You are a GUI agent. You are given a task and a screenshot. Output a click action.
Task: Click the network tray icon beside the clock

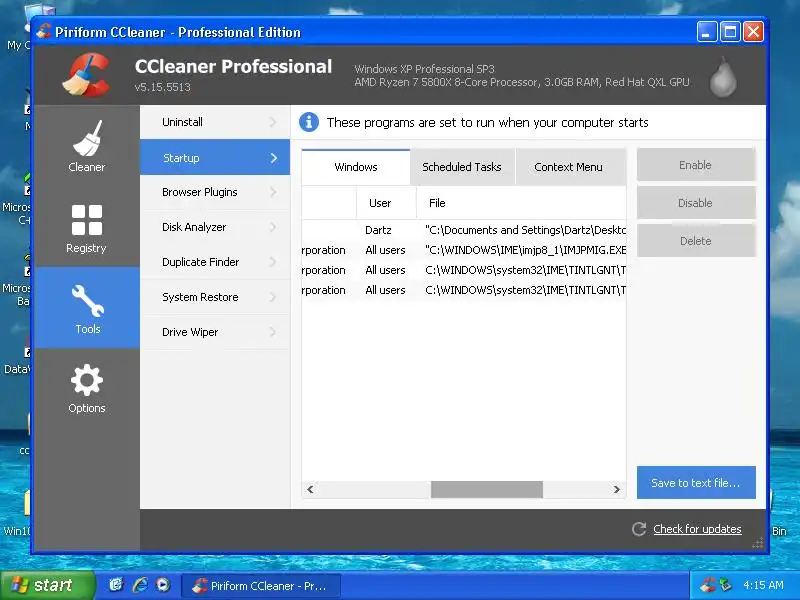(726, 585)
